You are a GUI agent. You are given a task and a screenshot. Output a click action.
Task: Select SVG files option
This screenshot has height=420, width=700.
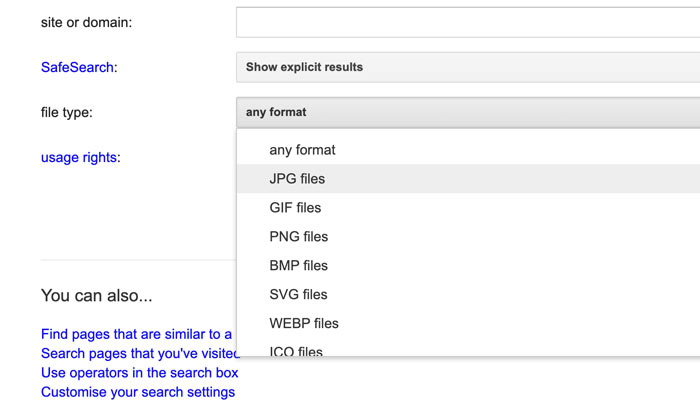(298, 295)
